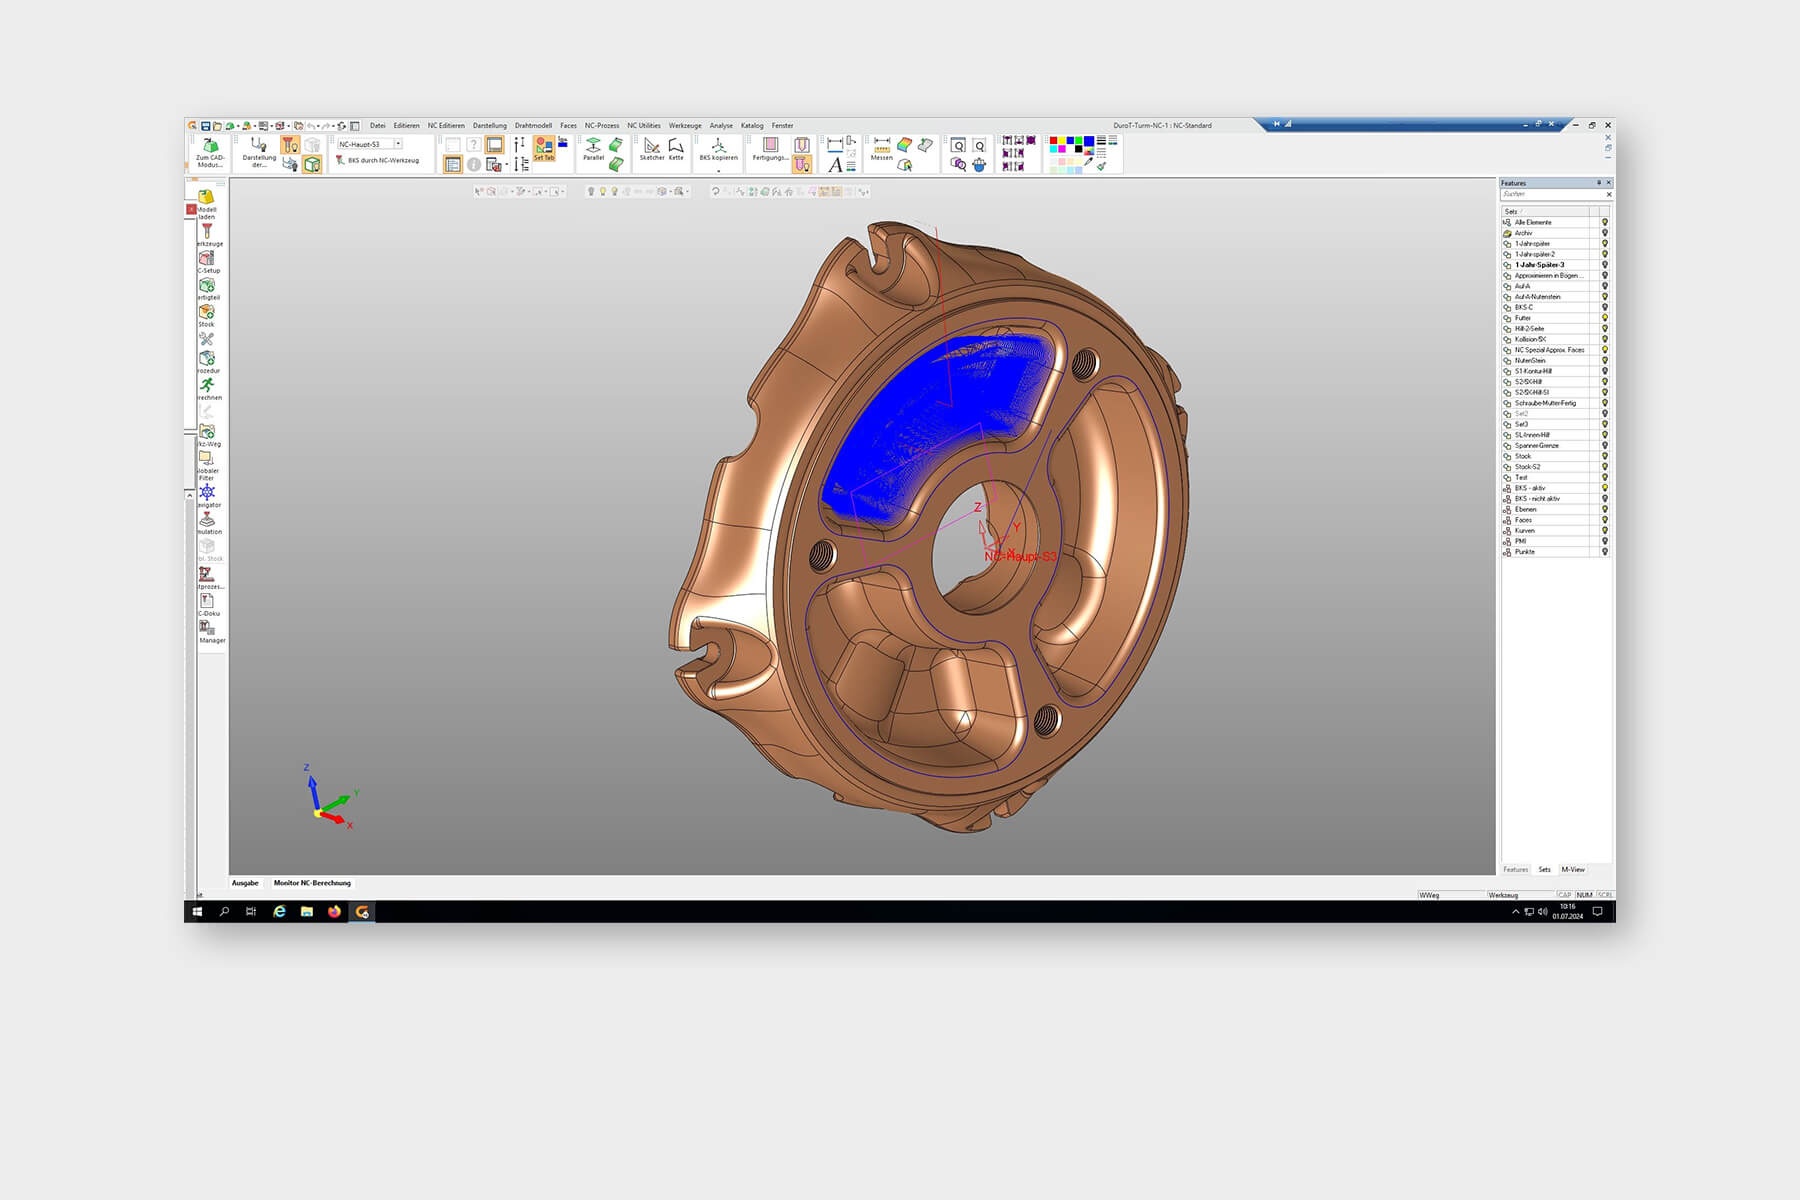Launch Firefox from the taskbar

[x=334, y=912]
